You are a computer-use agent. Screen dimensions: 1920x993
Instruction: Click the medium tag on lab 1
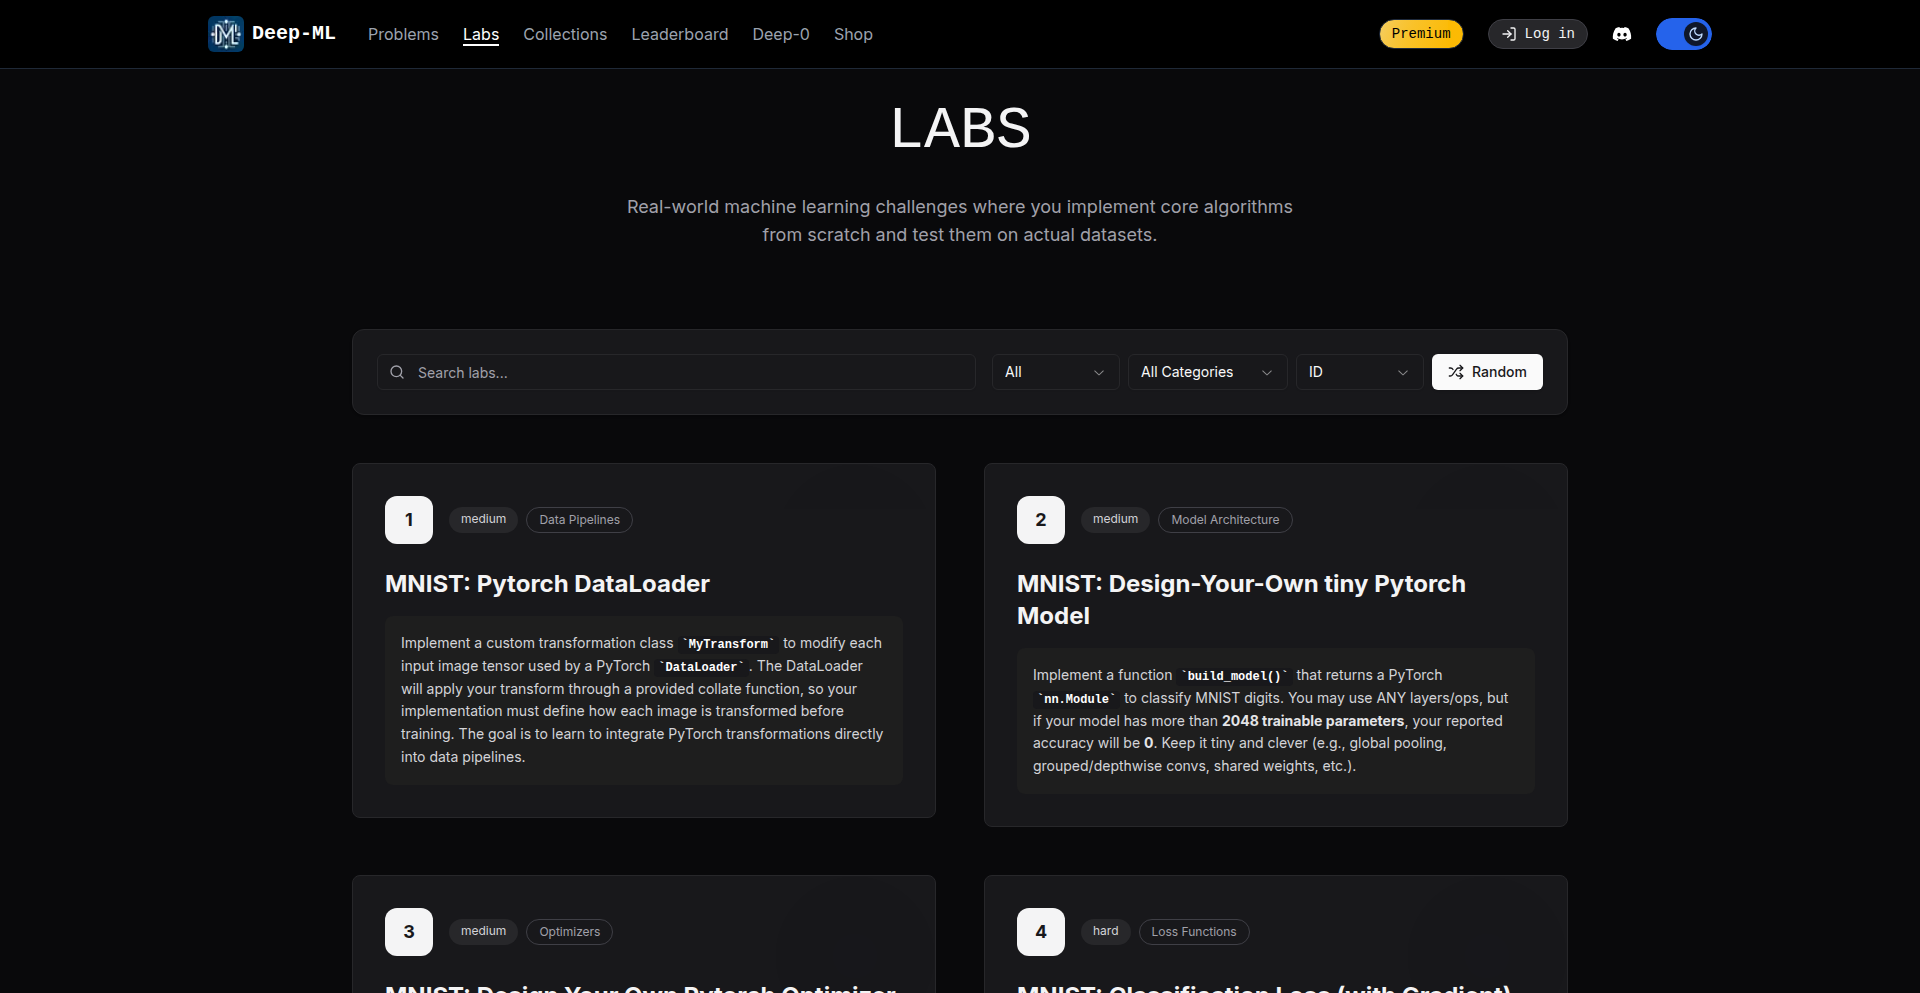click(x=483, y=520)
